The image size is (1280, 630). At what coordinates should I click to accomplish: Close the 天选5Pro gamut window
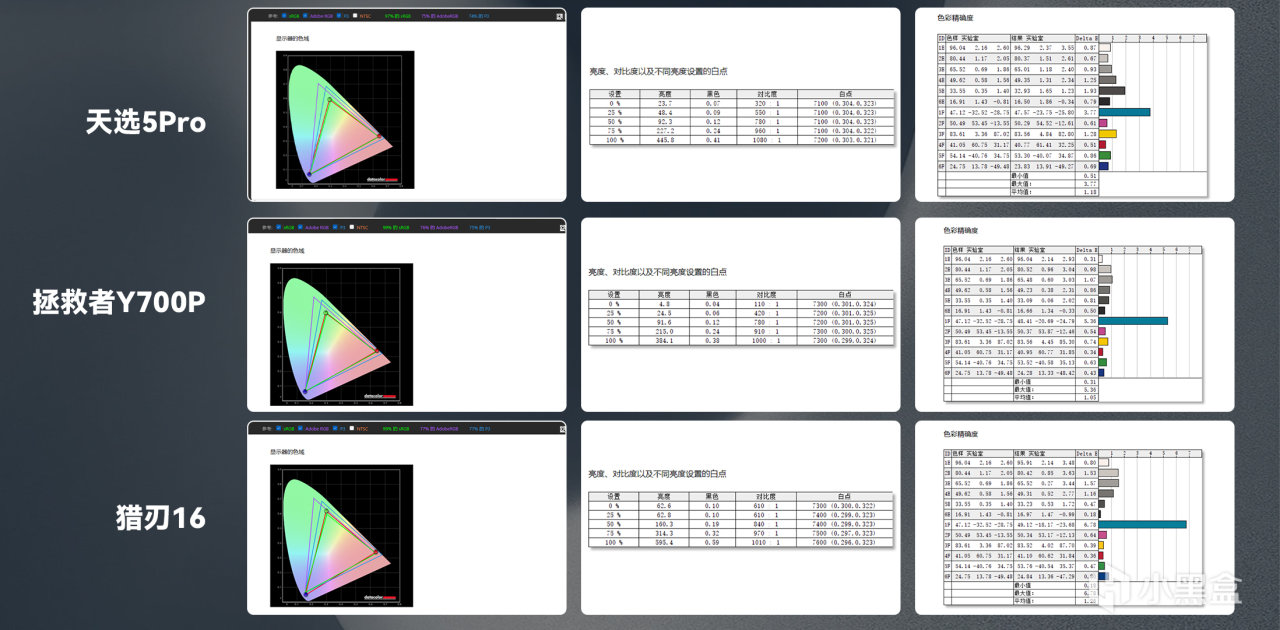point(559,16)
